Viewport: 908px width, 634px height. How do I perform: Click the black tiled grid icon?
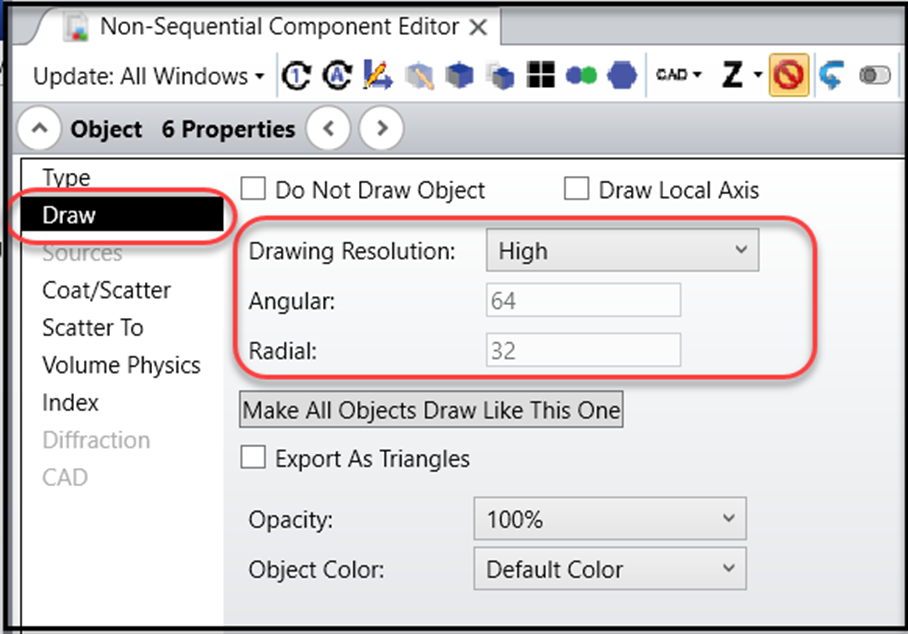(x=539, y=75)
